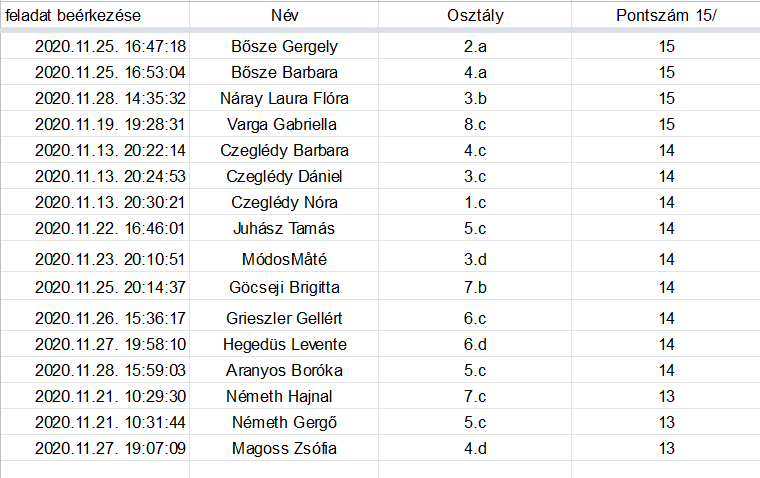Select the Magoss Zsófia name cell
This screenshot has width=760, height=478.
284,448
